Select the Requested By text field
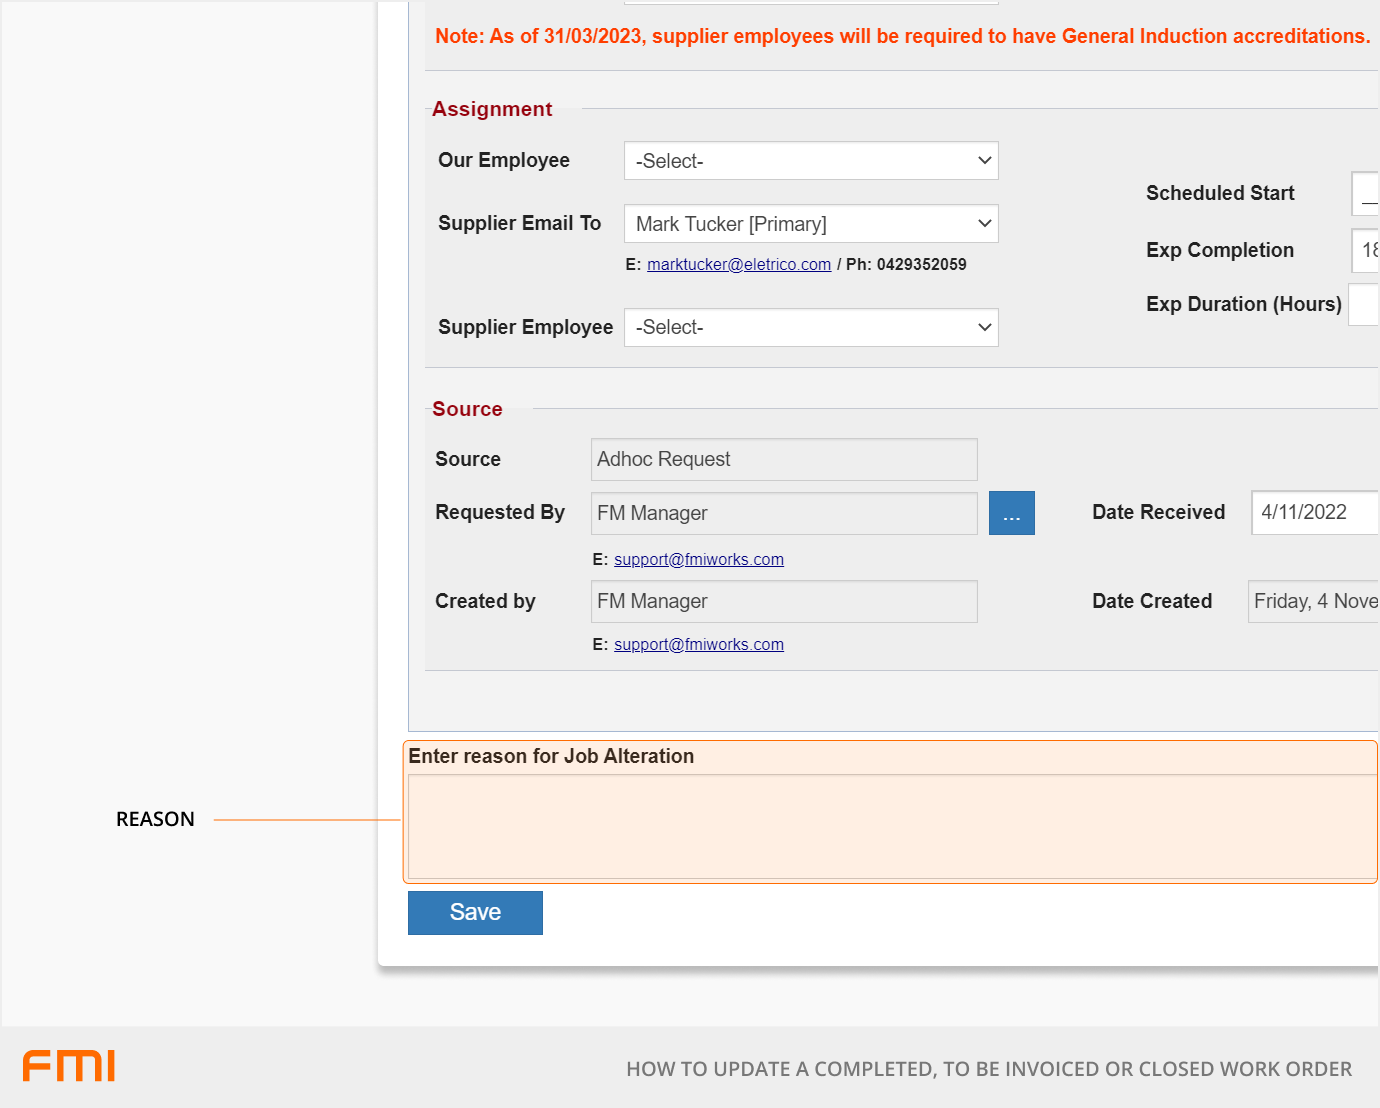This screenshot has width=1380, height=1108. (x=783, y=514)
